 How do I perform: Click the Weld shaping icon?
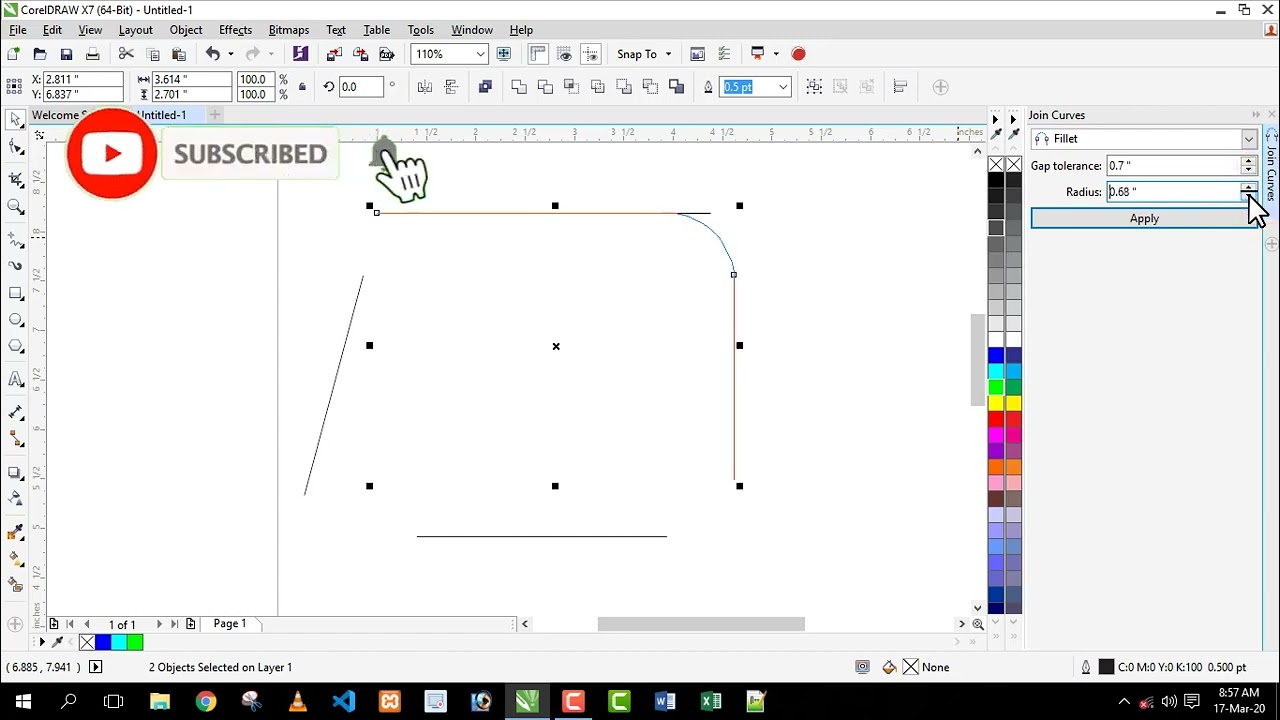click(x=519, y=87)
